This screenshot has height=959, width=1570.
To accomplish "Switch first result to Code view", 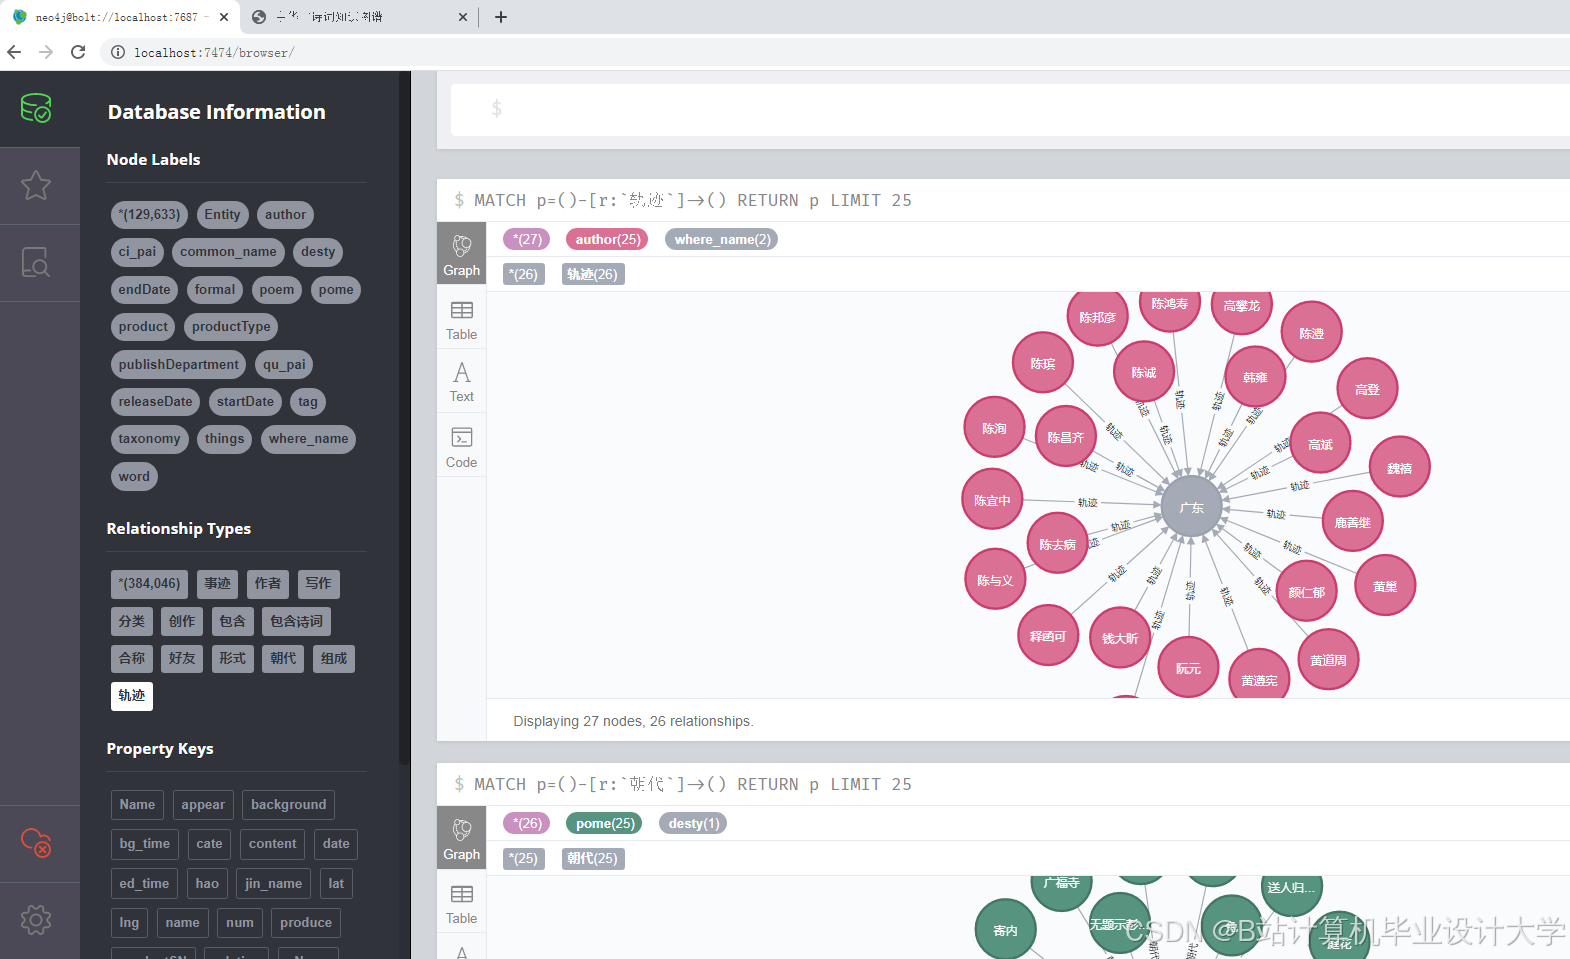I will 461,447.
